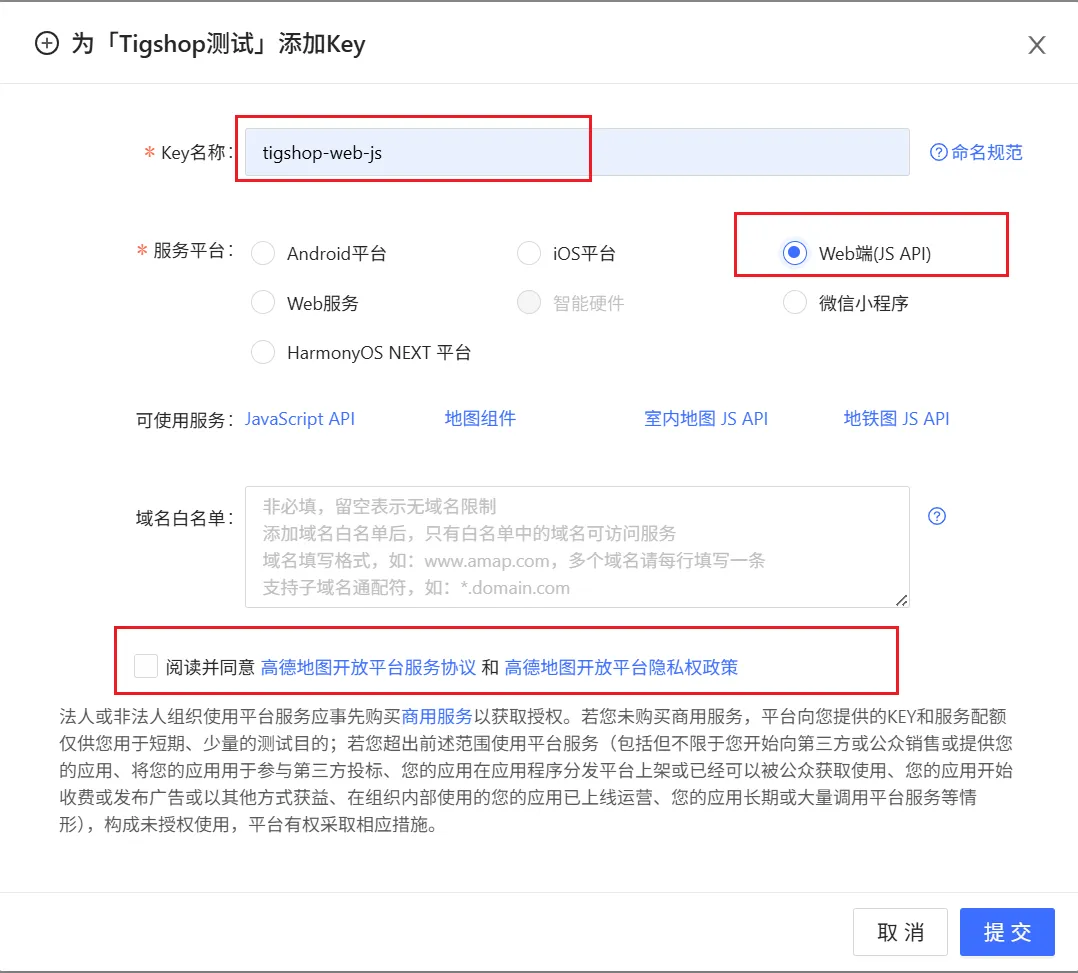1078x973 pixels.
Task: Open the 室内地图 JS API link
Action: coord(706,419)
